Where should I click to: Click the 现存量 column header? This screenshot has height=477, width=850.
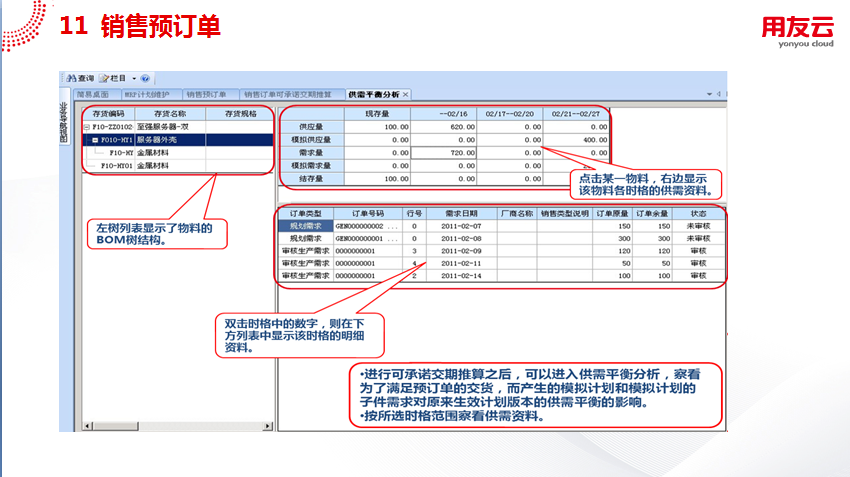(377, 114)
